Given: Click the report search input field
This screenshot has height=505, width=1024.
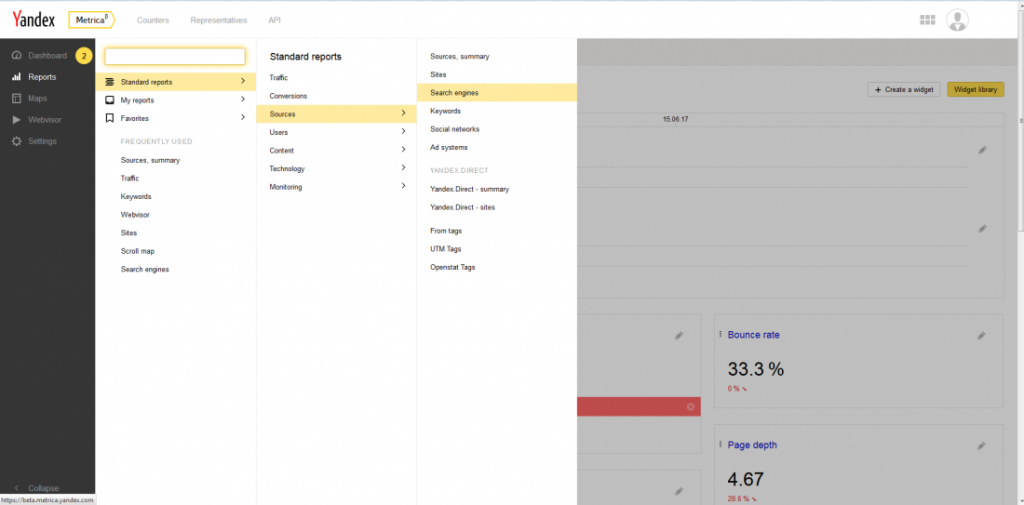Looking at the screenshot, I should click(x=175, y=57).
